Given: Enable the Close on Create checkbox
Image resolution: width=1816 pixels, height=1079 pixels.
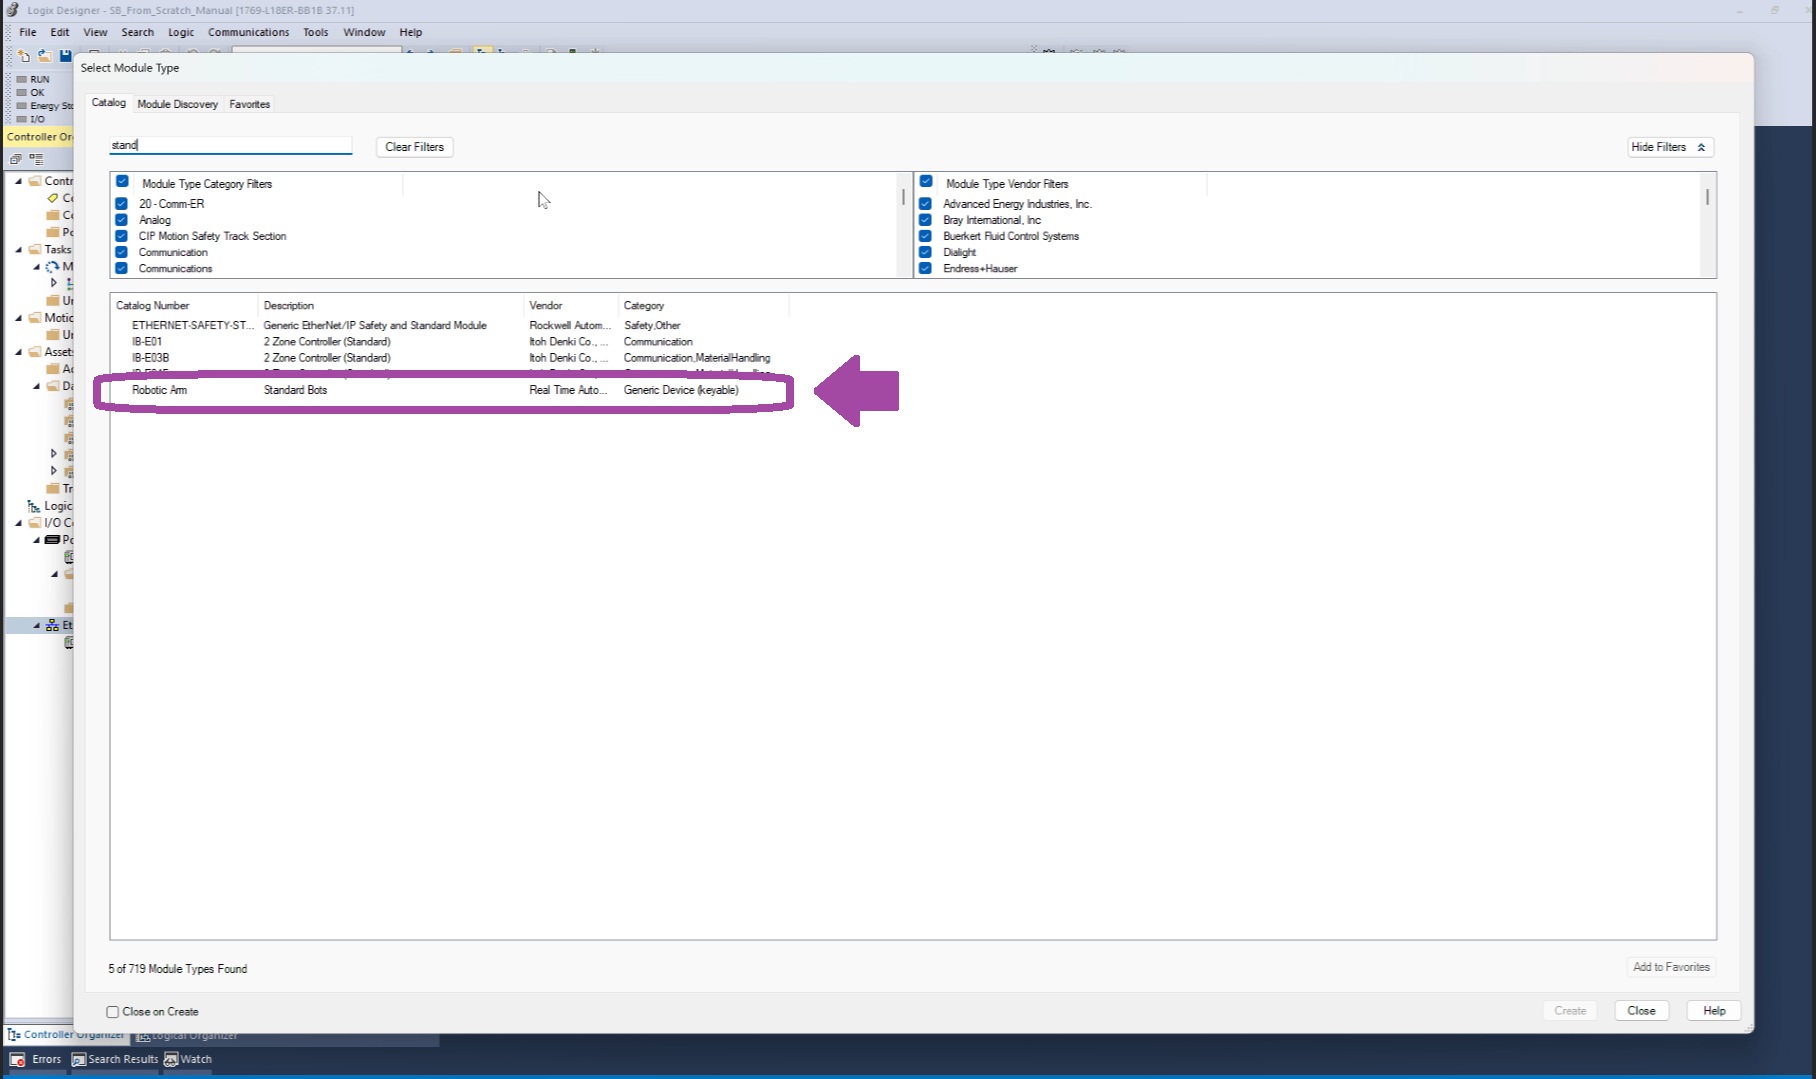Looking at the screenshot, I should point(113,1012).
